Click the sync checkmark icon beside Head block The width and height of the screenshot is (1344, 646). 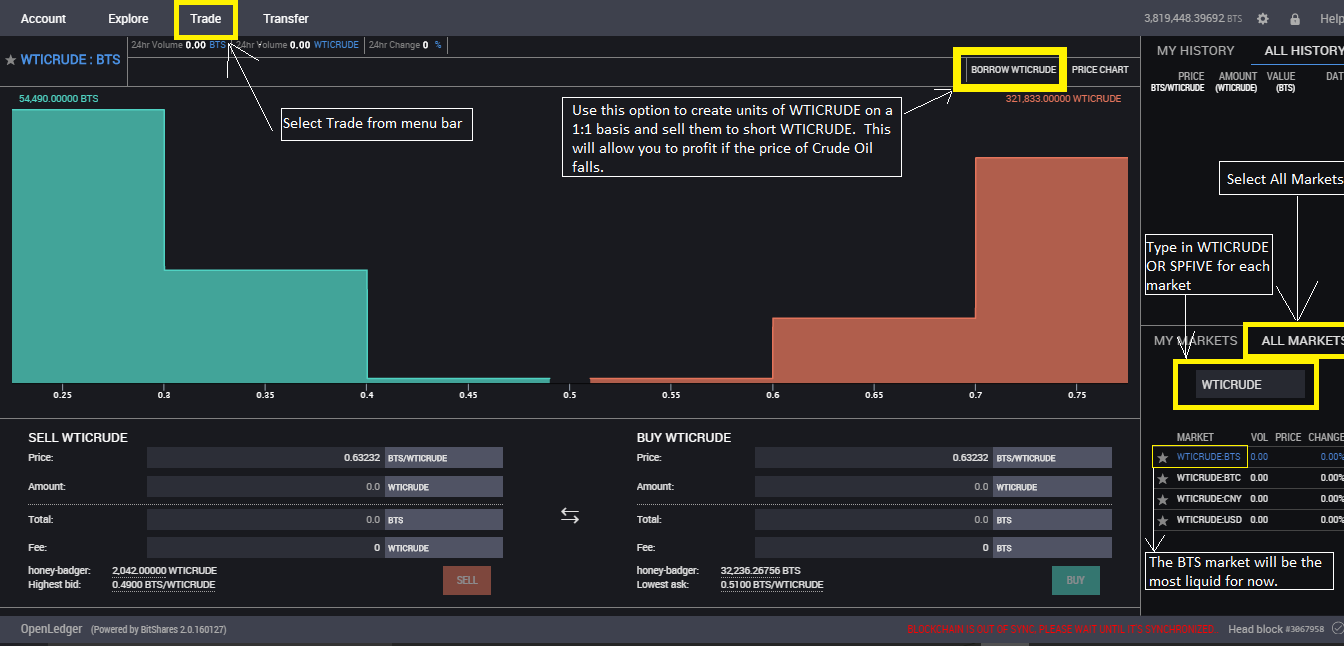pyautogui.click(x=1337, y=629)
